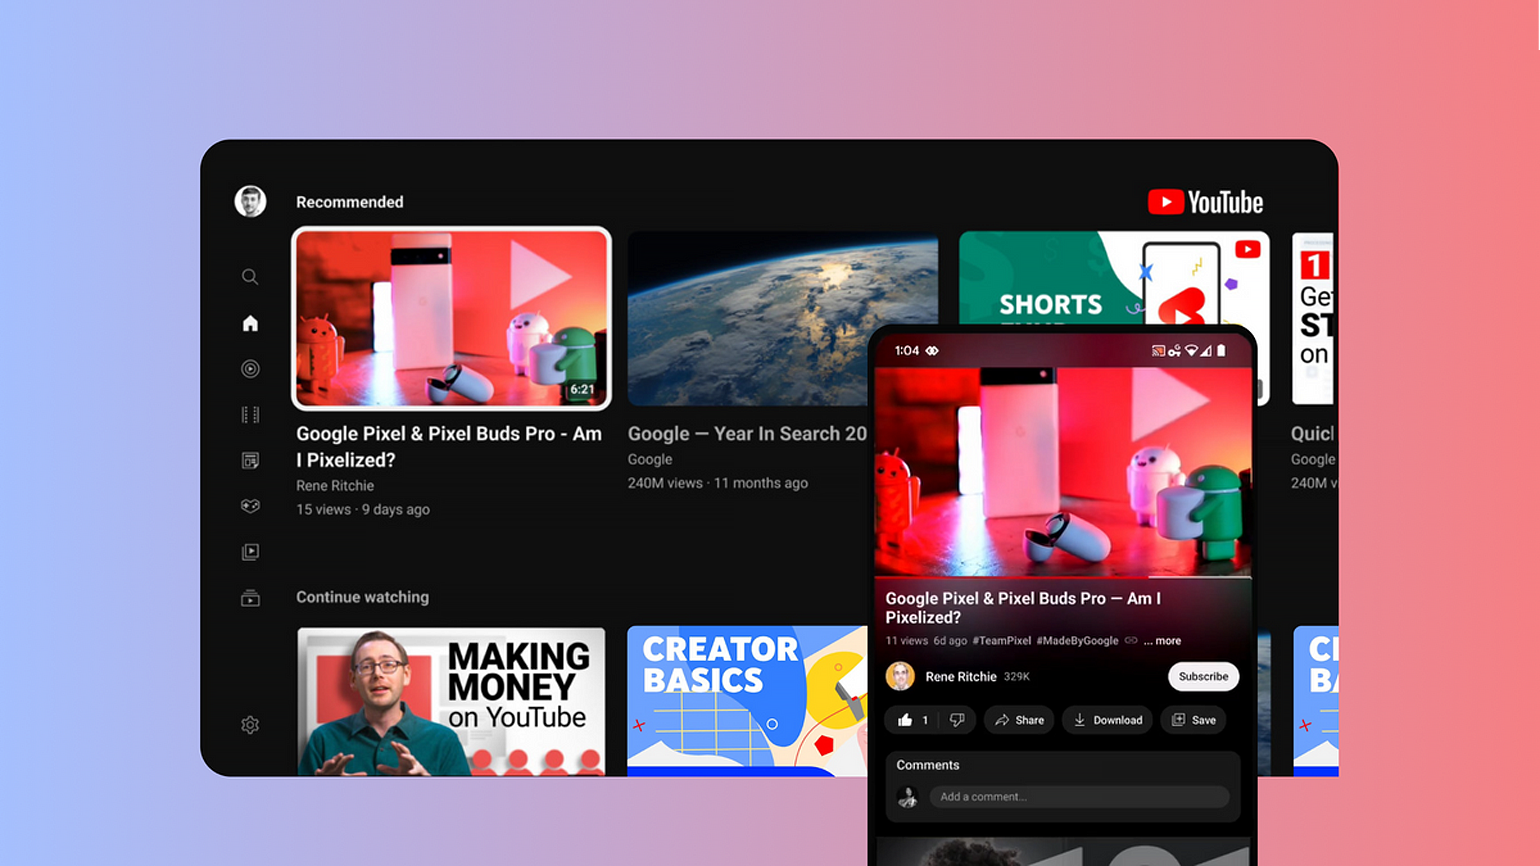Seek on the phone video progress bar
This screenshot has width=1540, height=866.
pyautogui.click(x=1063, y=577)
